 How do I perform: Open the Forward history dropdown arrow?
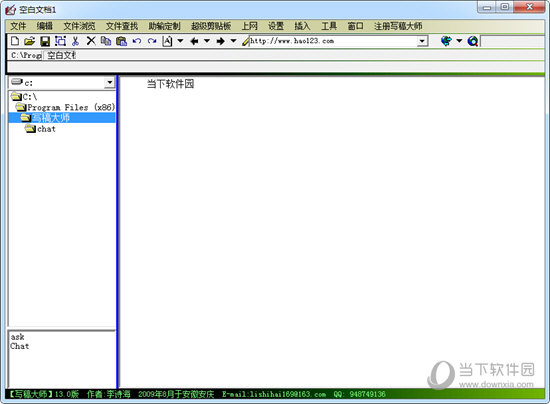tap(234, 41)
